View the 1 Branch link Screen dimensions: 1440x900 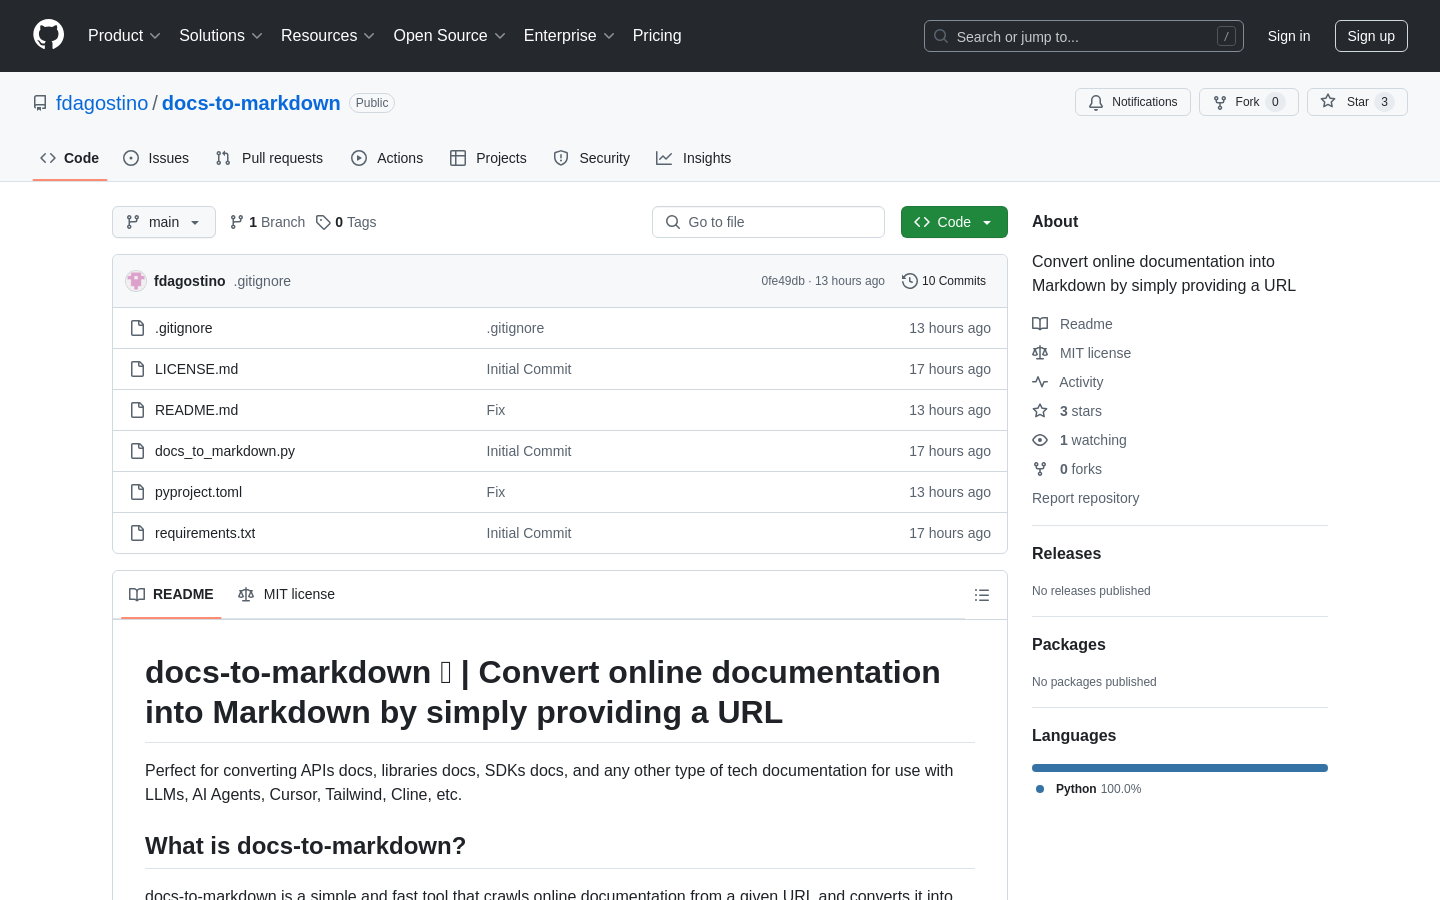[267, 222]
